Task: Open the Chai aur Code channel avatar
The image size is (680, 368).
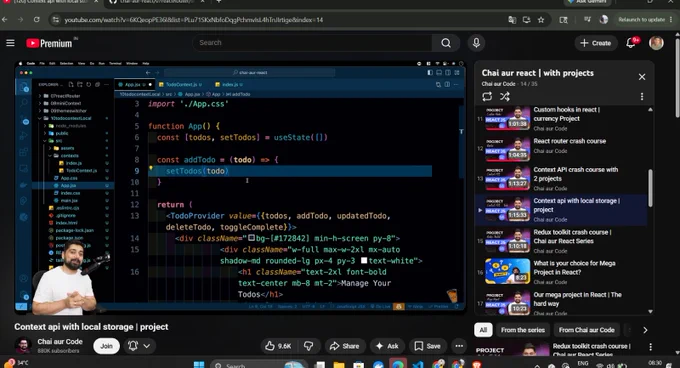Action: (23, 345)
